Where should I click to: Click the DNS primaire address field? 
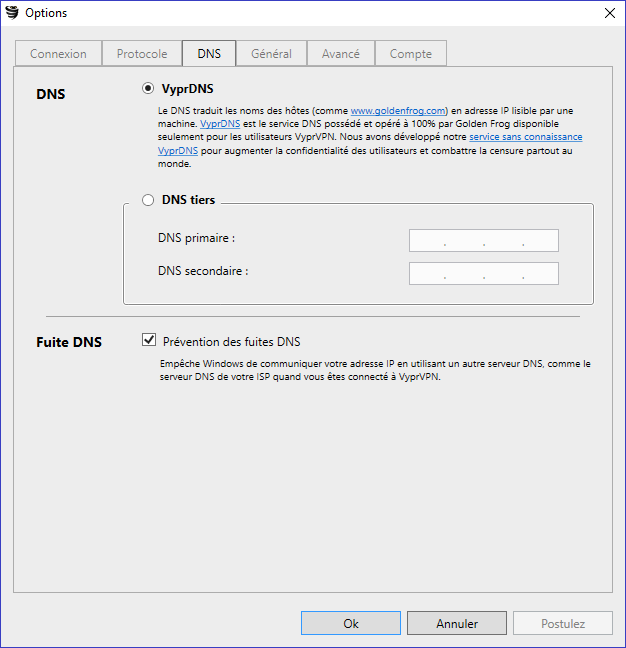483,240
